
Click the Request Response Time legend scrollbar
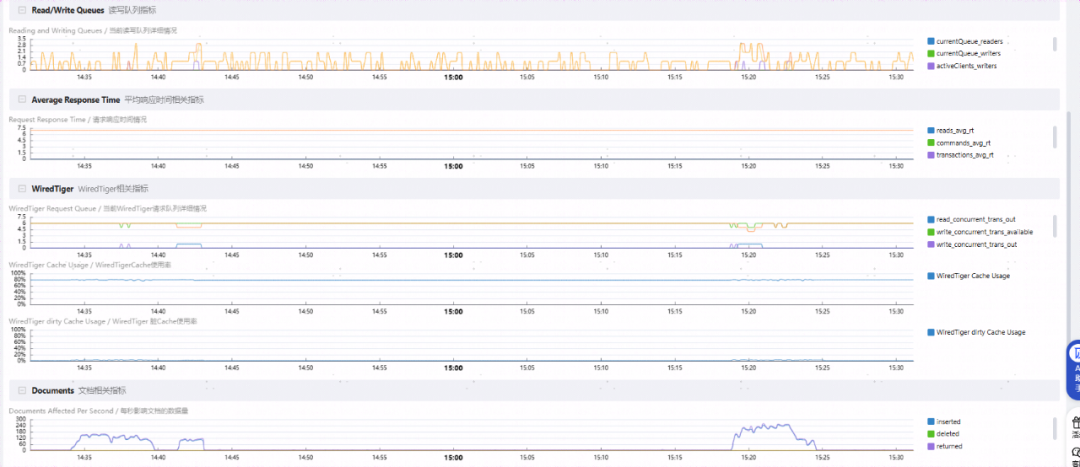coord(1054,136)
